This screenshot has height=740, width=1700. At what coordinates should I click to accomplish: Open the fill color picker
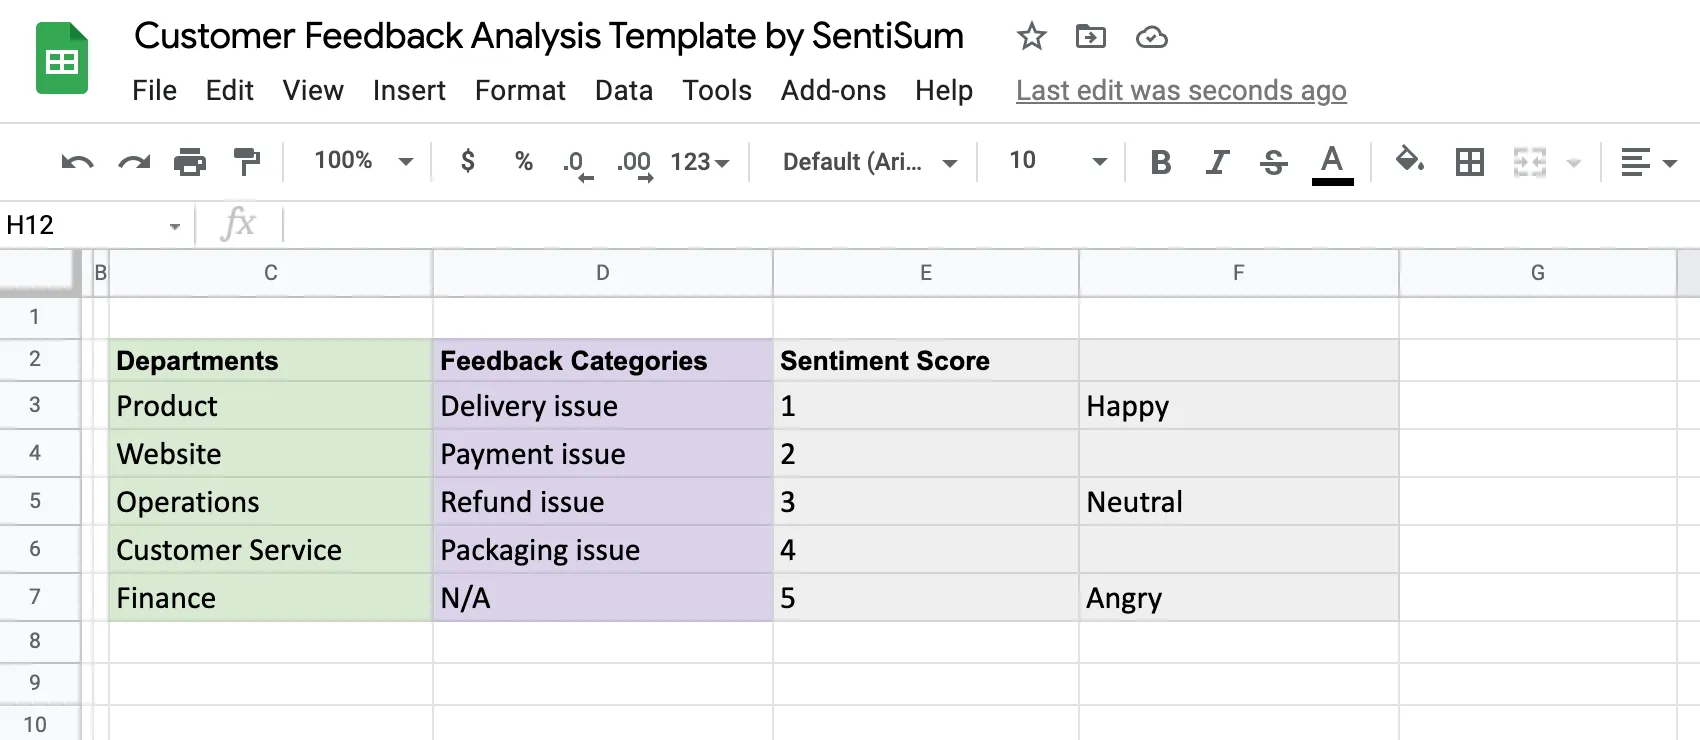tap(1410, 160)
